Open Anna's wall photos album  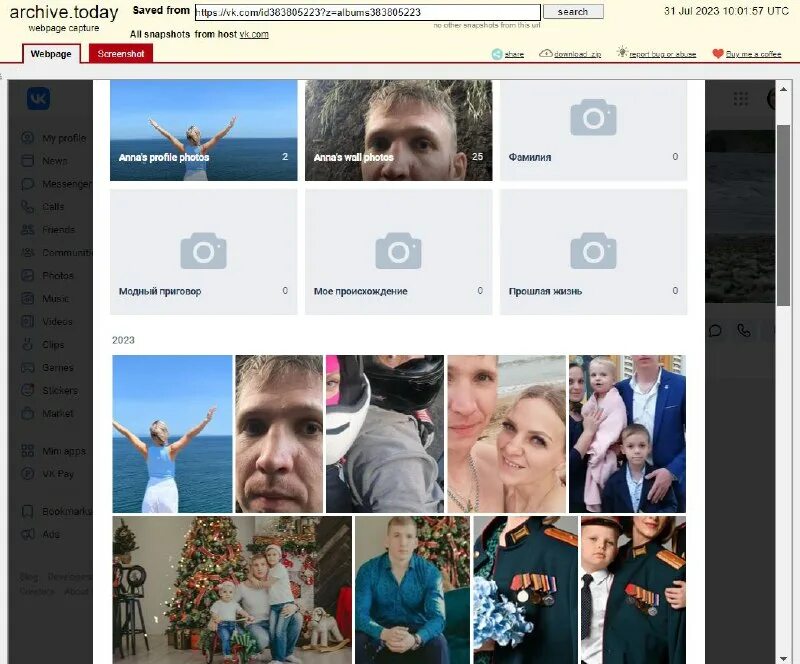(x=398, y=130)
